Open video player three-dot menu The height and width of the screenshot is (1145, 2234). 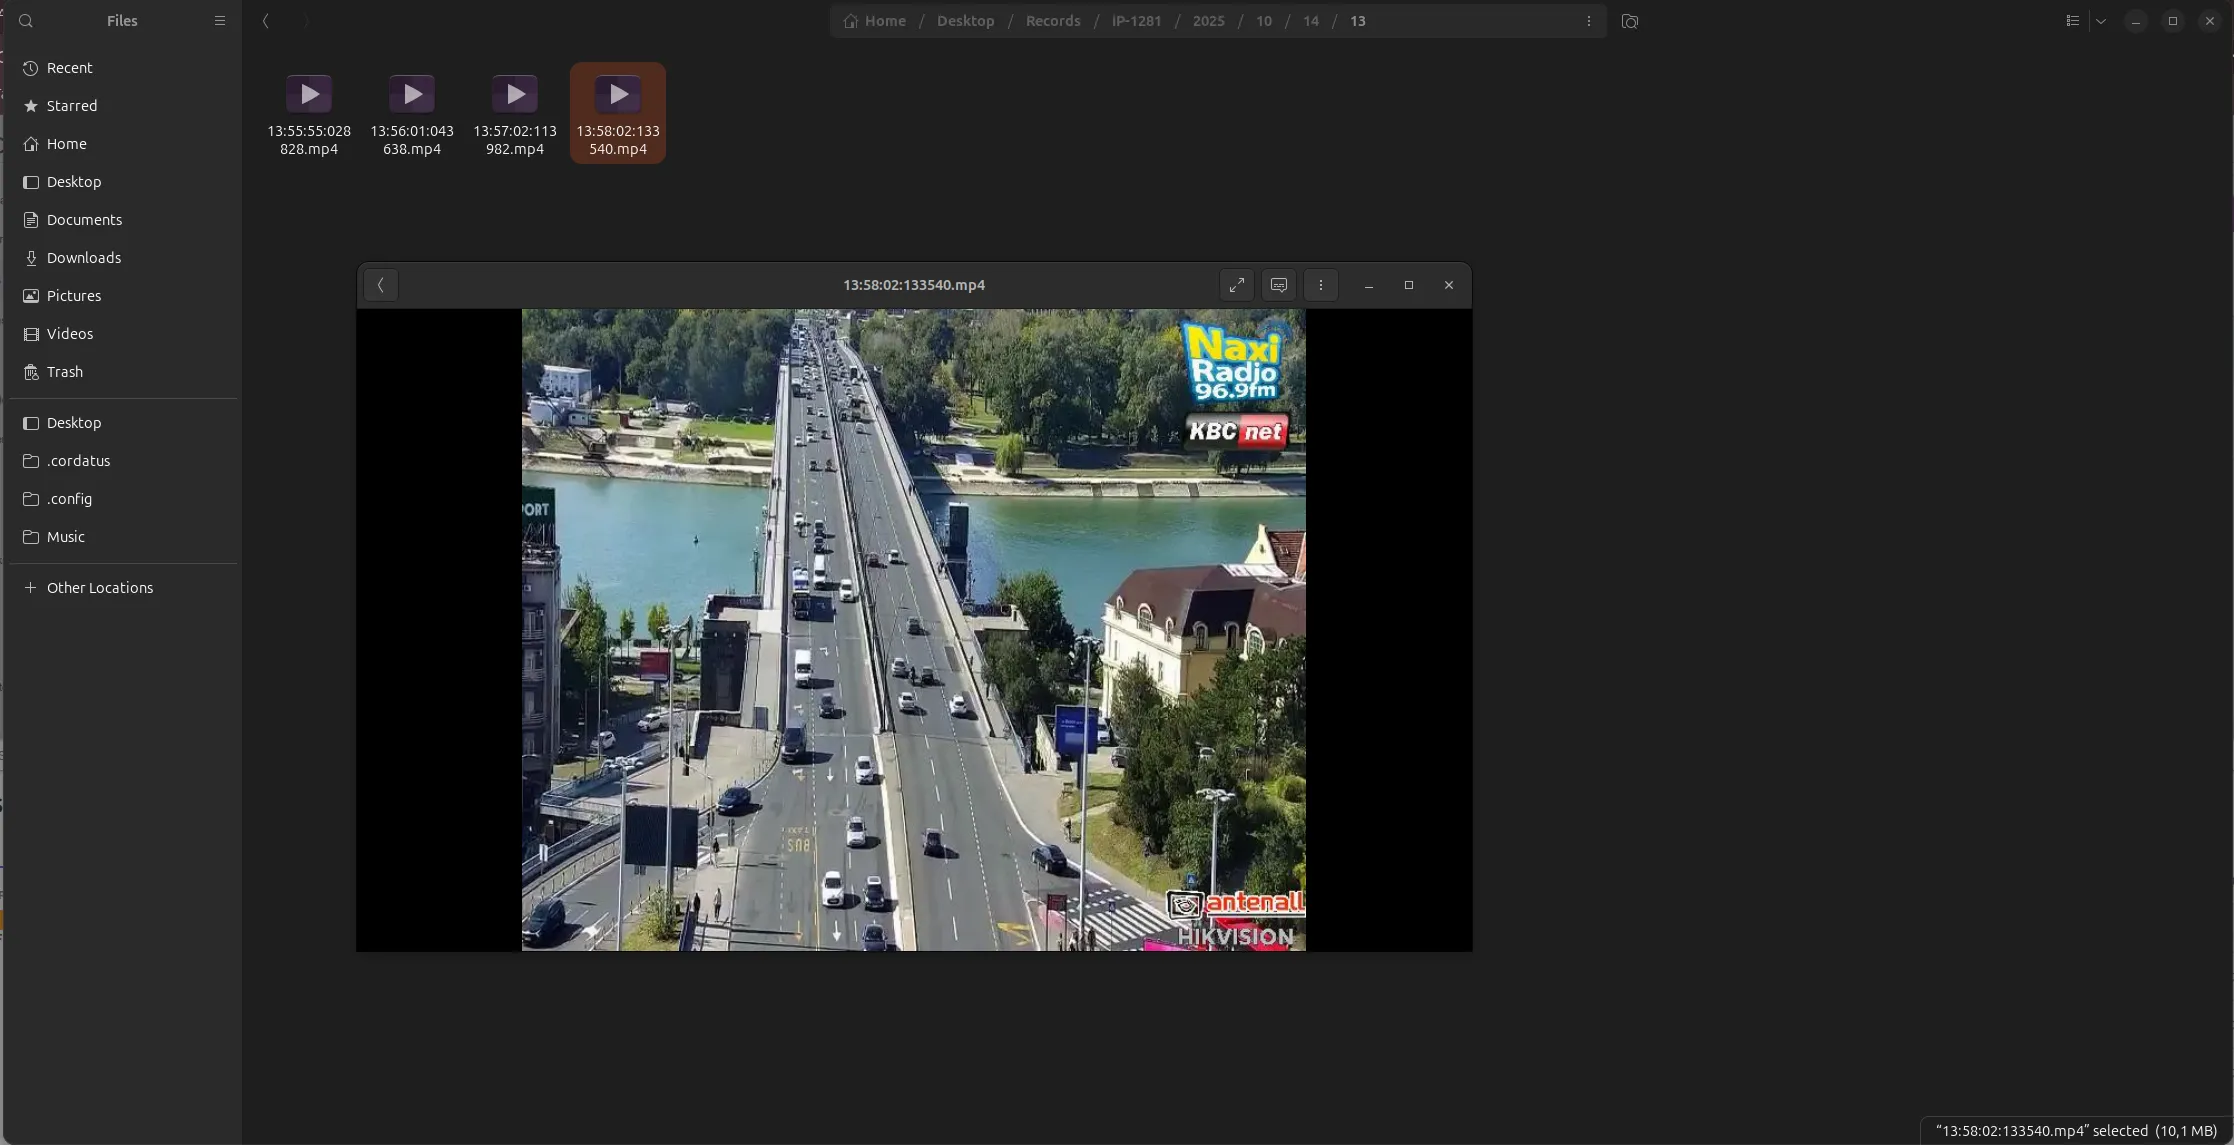pyautogui.click(x=1320, y=285)
